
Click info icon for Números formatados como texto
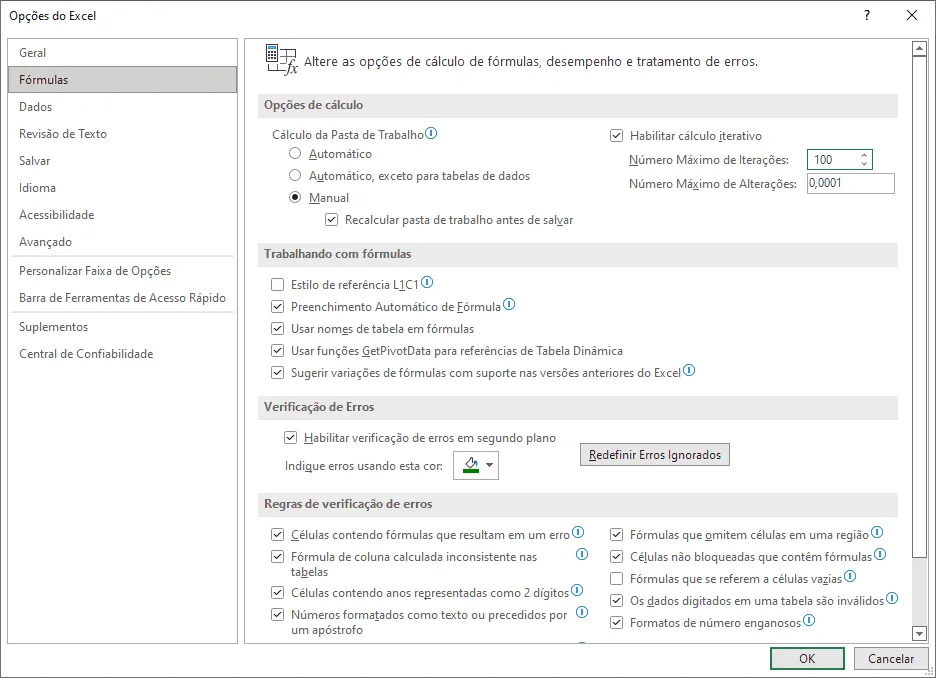(x=582, y=612)
